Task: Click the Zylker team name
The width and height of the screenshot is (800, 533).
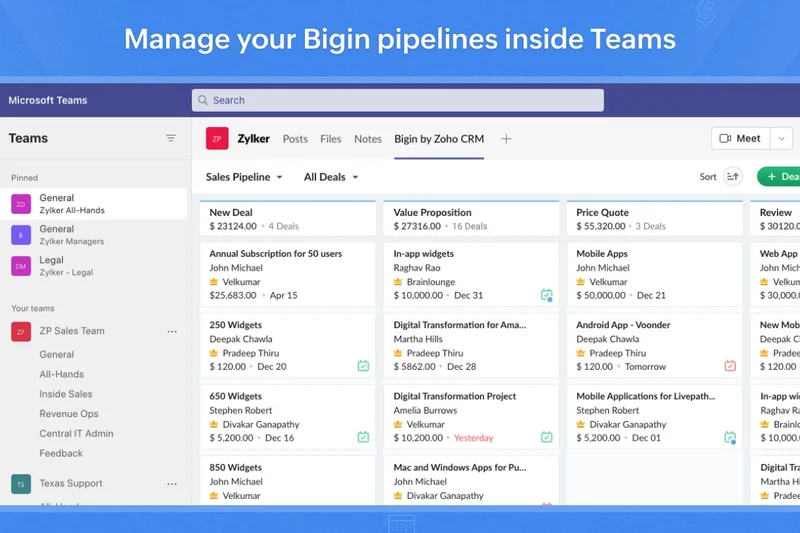Action: (x=254, y=139)
